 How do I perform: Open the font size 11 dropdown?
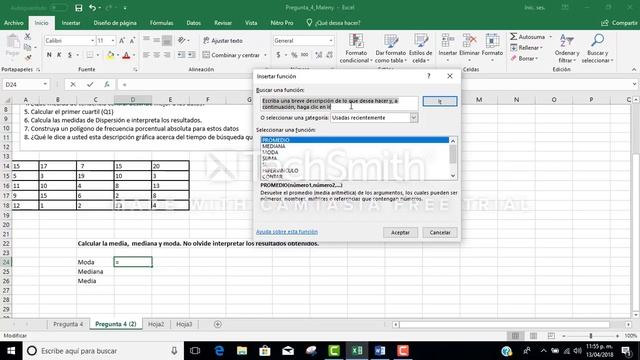pyautogui.click(x=113, y=40)
